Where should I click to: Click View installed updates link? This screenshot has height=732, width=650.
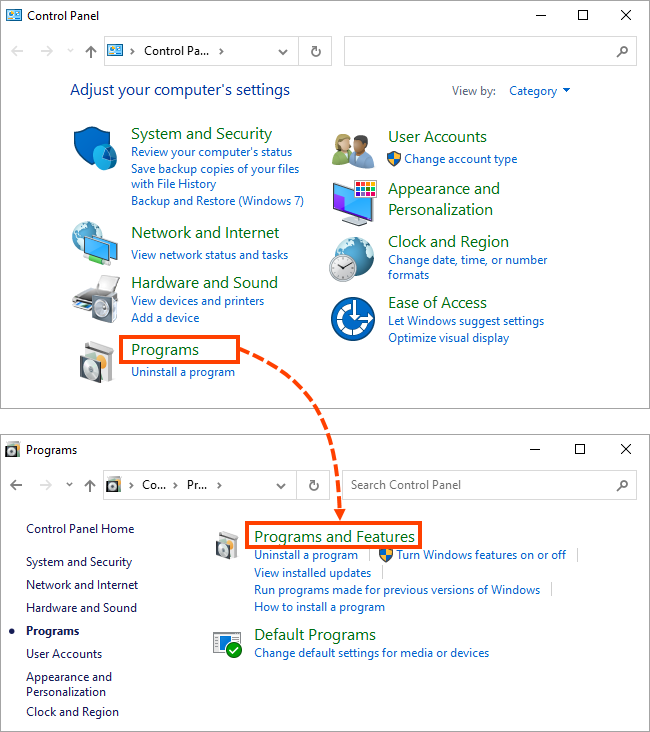(312, 573)
